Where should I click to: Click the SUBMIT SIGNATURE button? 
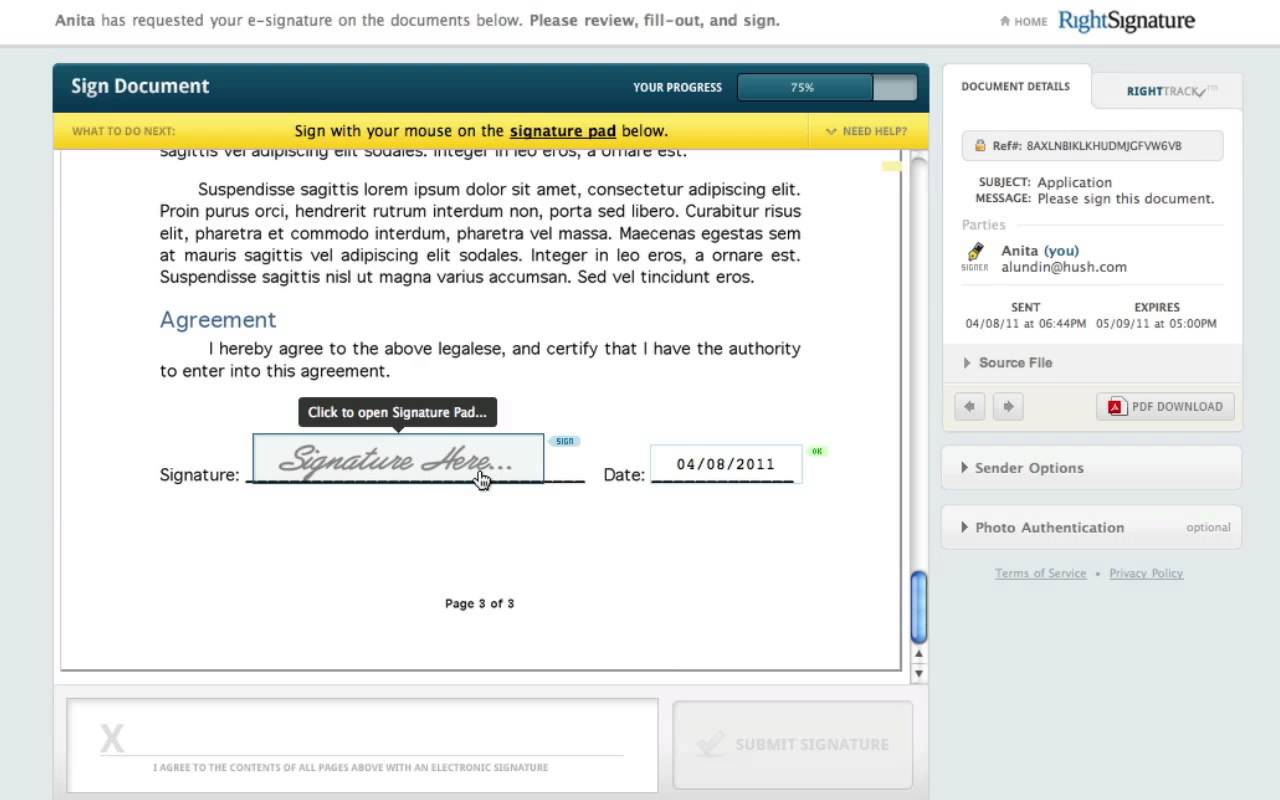tap(792, 744)
